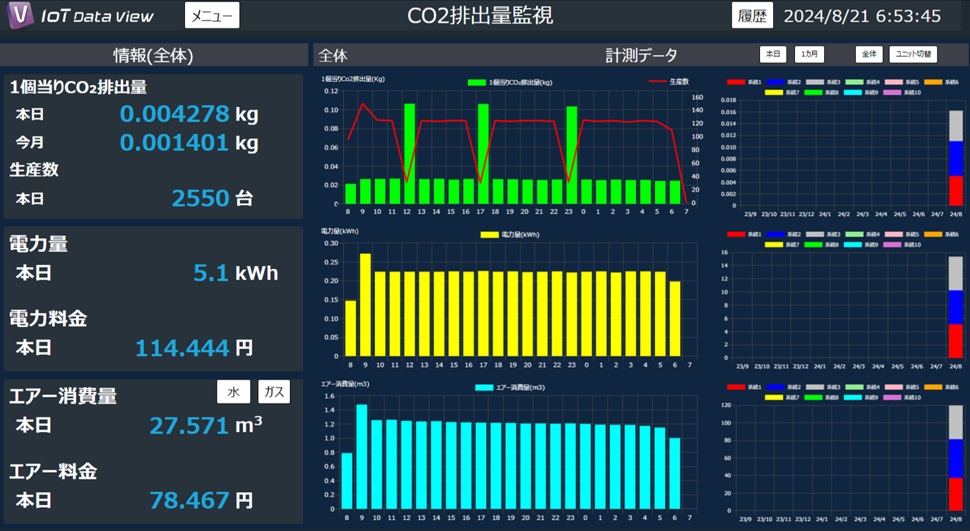
Task: Hide the yellow 電力量(kWh) legend series
Action: point(490,235)
